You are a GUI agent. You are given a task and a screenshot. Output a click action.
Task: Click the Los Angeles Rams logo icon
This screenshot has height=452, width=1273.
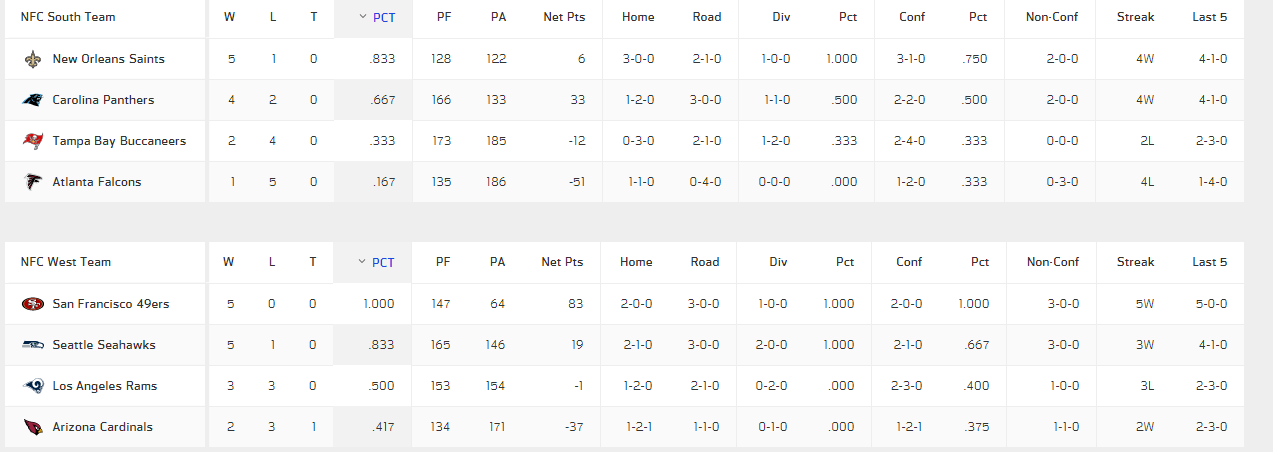pyautogui.click(x=33, y=386)
